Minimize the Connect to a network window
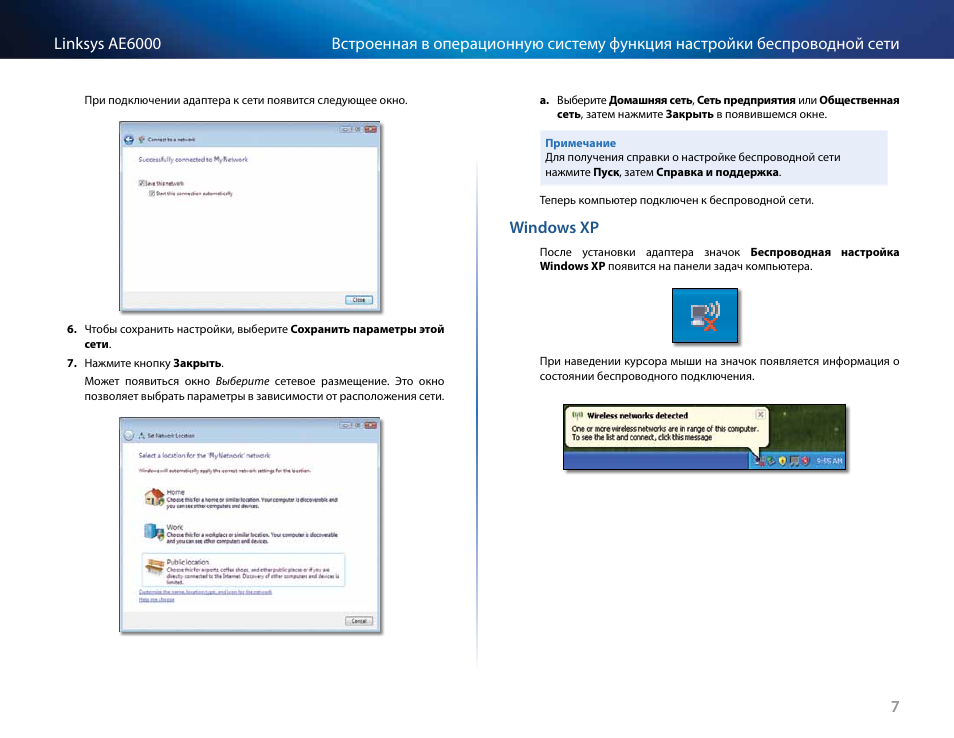Screen dimensions: 954x738 345,129
